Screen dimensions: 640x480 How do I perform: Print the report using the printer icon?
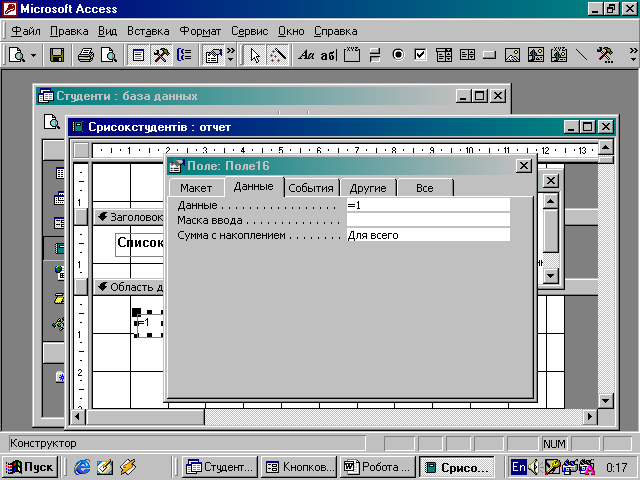point(86,55)
